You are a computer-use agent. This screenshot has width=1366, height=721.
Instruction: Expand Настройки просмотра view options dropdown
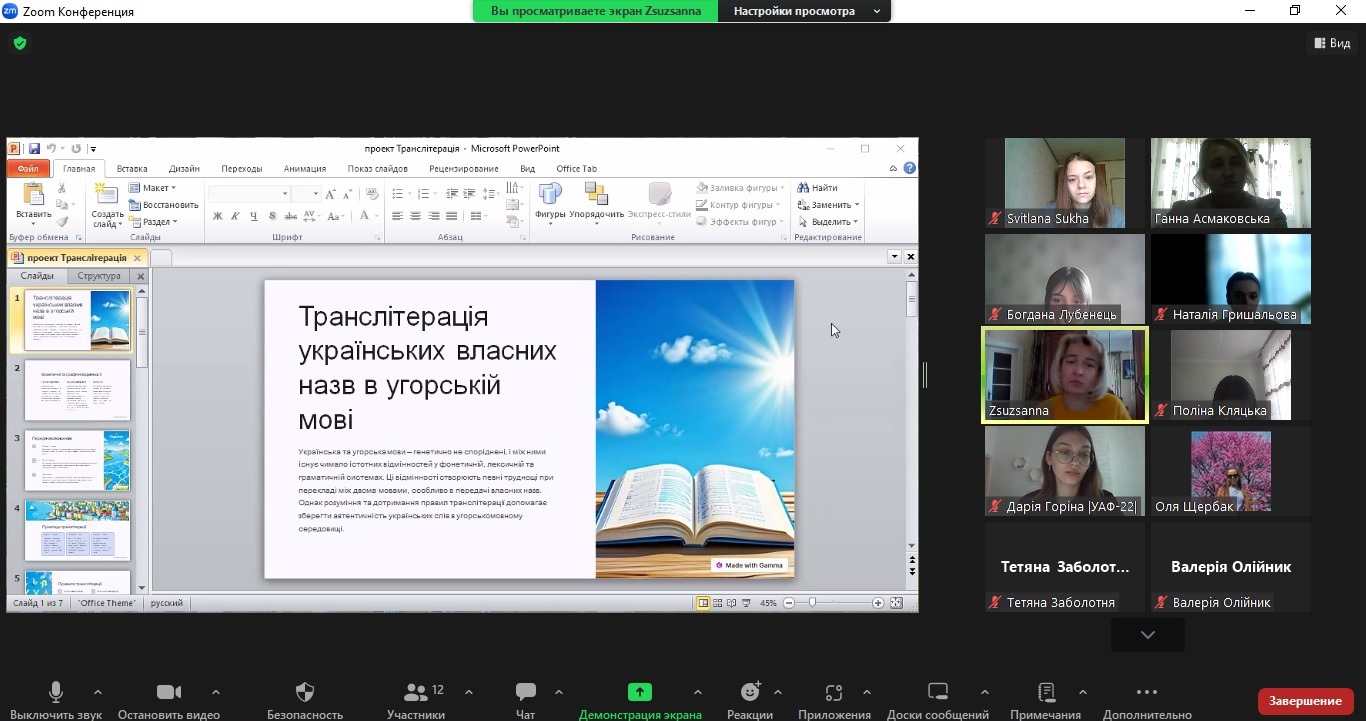877,11
